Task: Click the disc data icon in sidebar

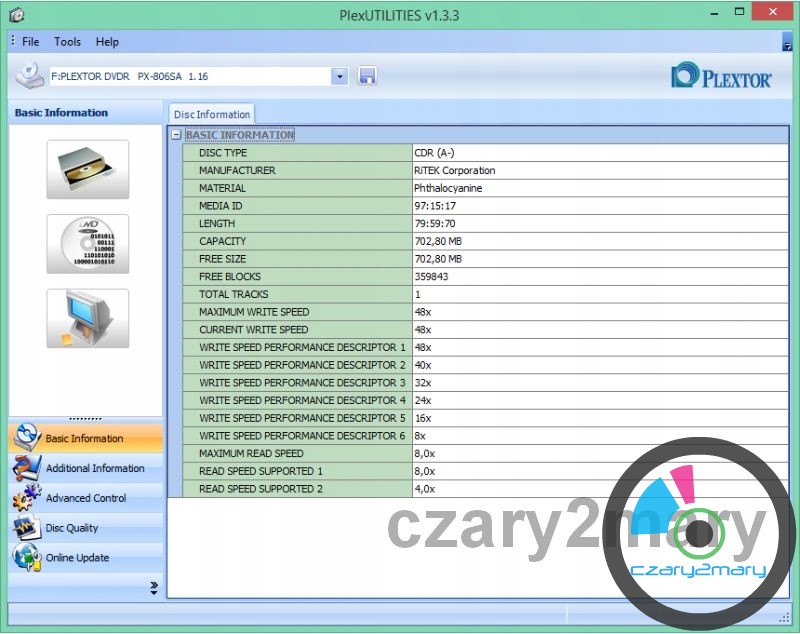Action: click(87, 244)
